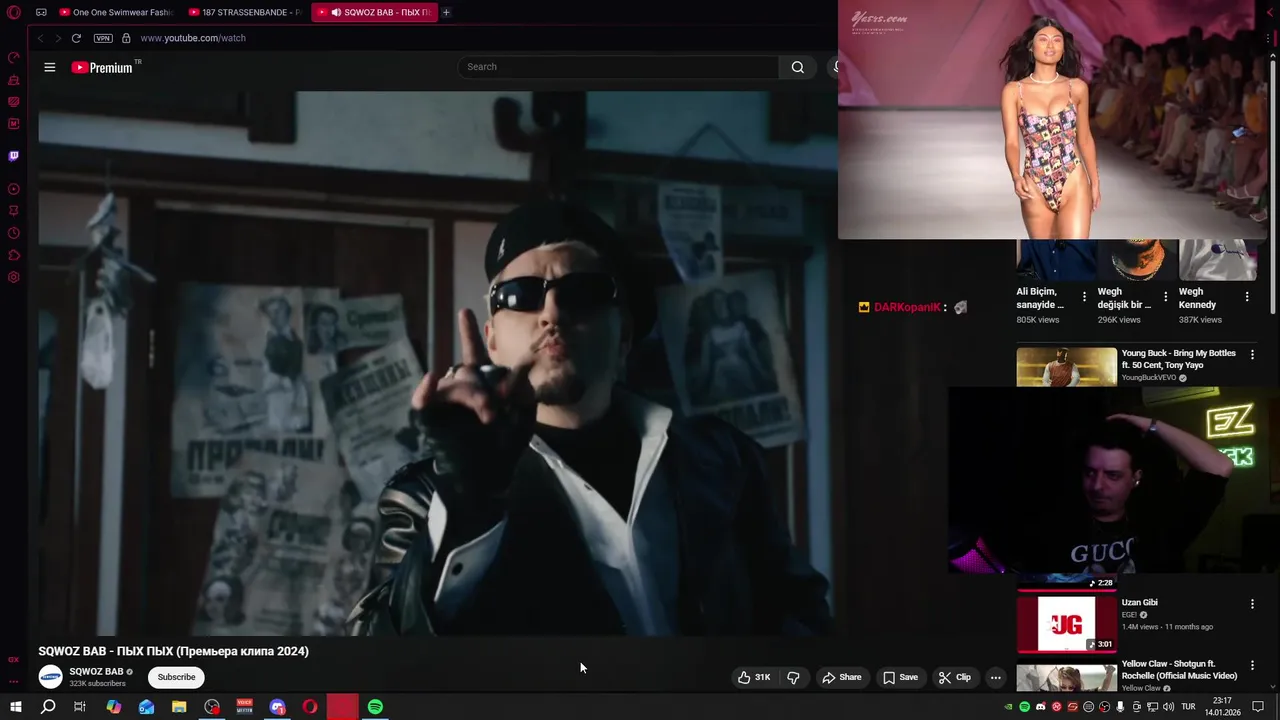Viewport: 1280px width, 720px height.
Task: Open Young Buck video thumbnail
Action: 1066,367
